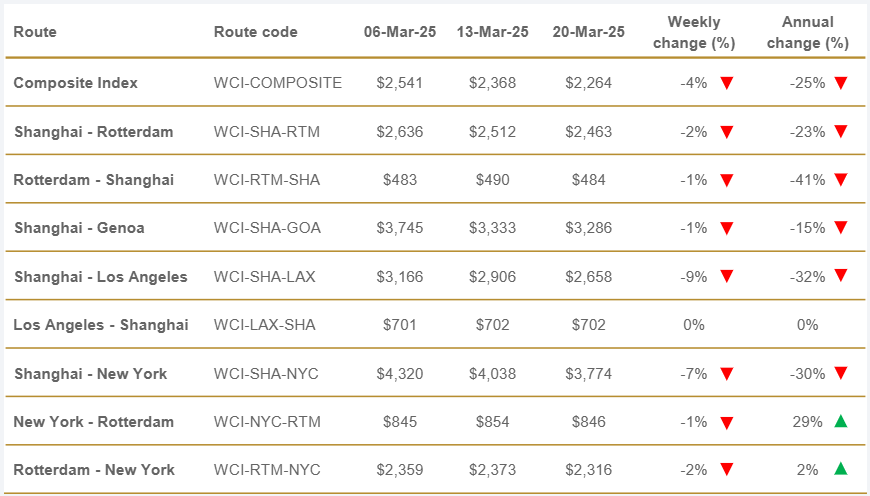Click the Annual change (%) header

(809, 32)
